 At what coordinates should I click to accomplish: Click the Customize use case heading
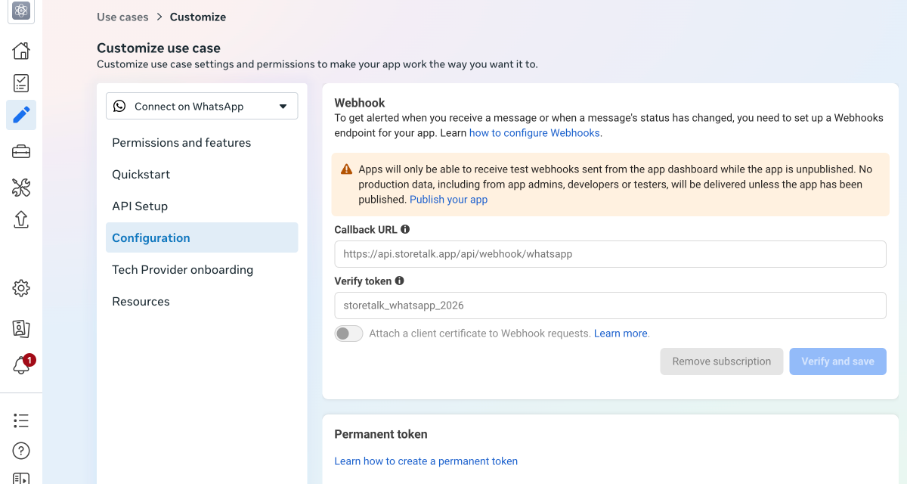(x=158, y=48)
